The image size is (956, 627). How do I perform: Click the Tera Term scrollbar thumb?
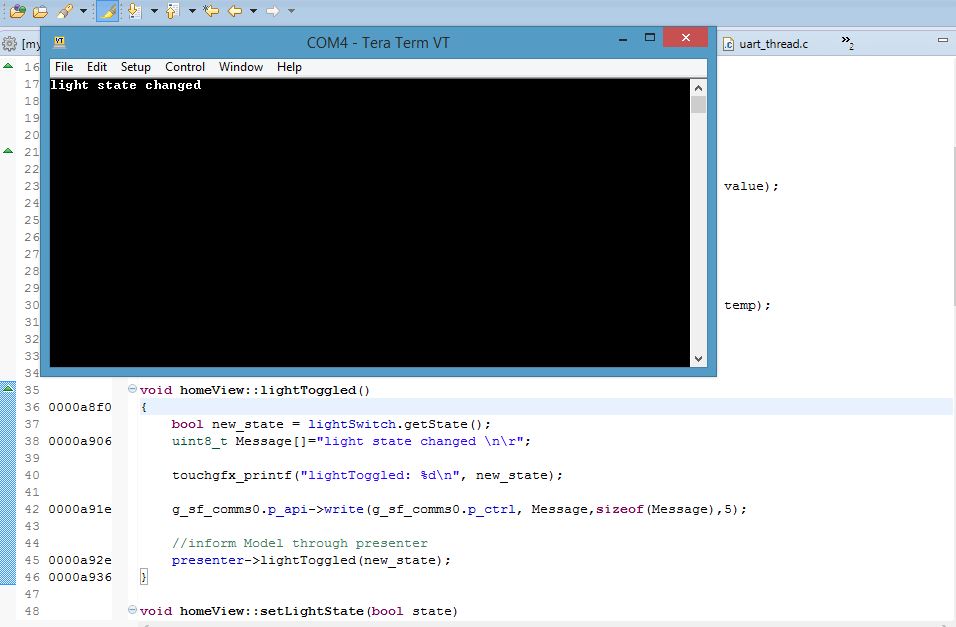coord(699,105)
